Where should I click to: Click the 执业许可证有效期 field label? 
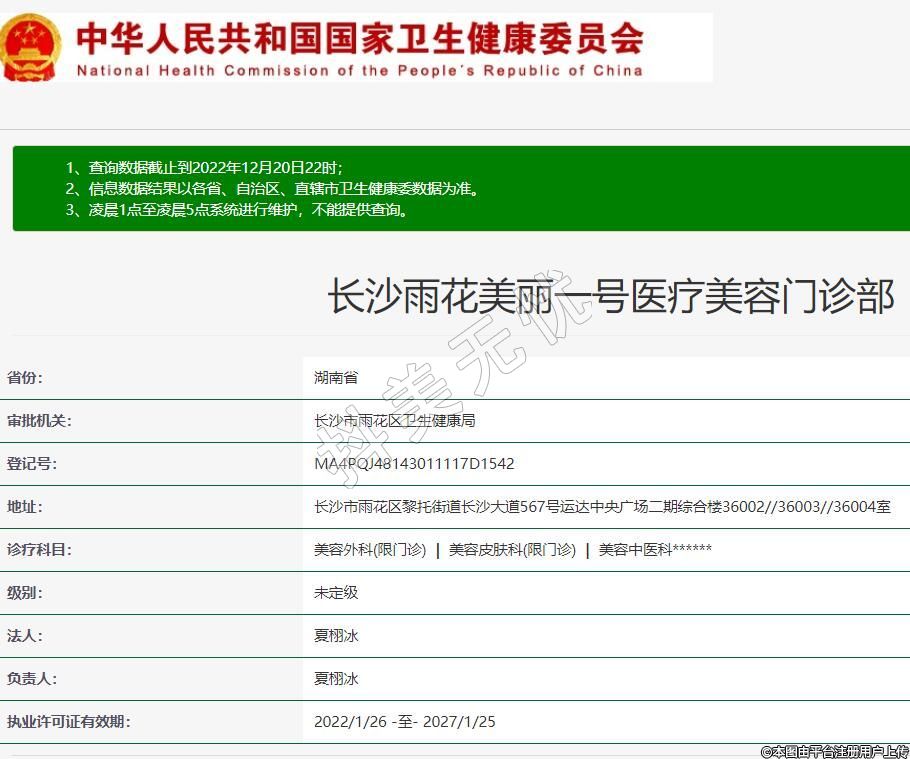[x=69, y=722]
